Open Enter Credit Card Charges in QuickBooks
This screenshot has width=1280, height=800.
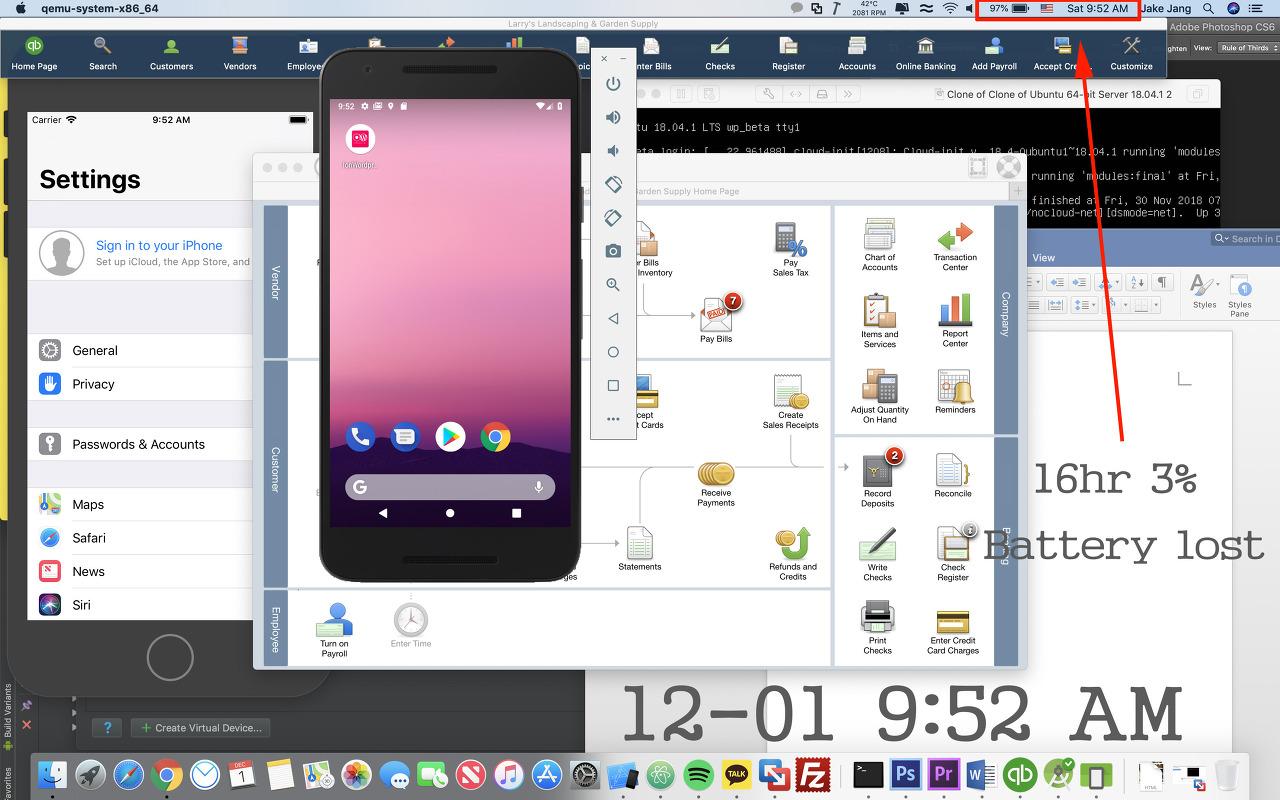click(953, 632)
